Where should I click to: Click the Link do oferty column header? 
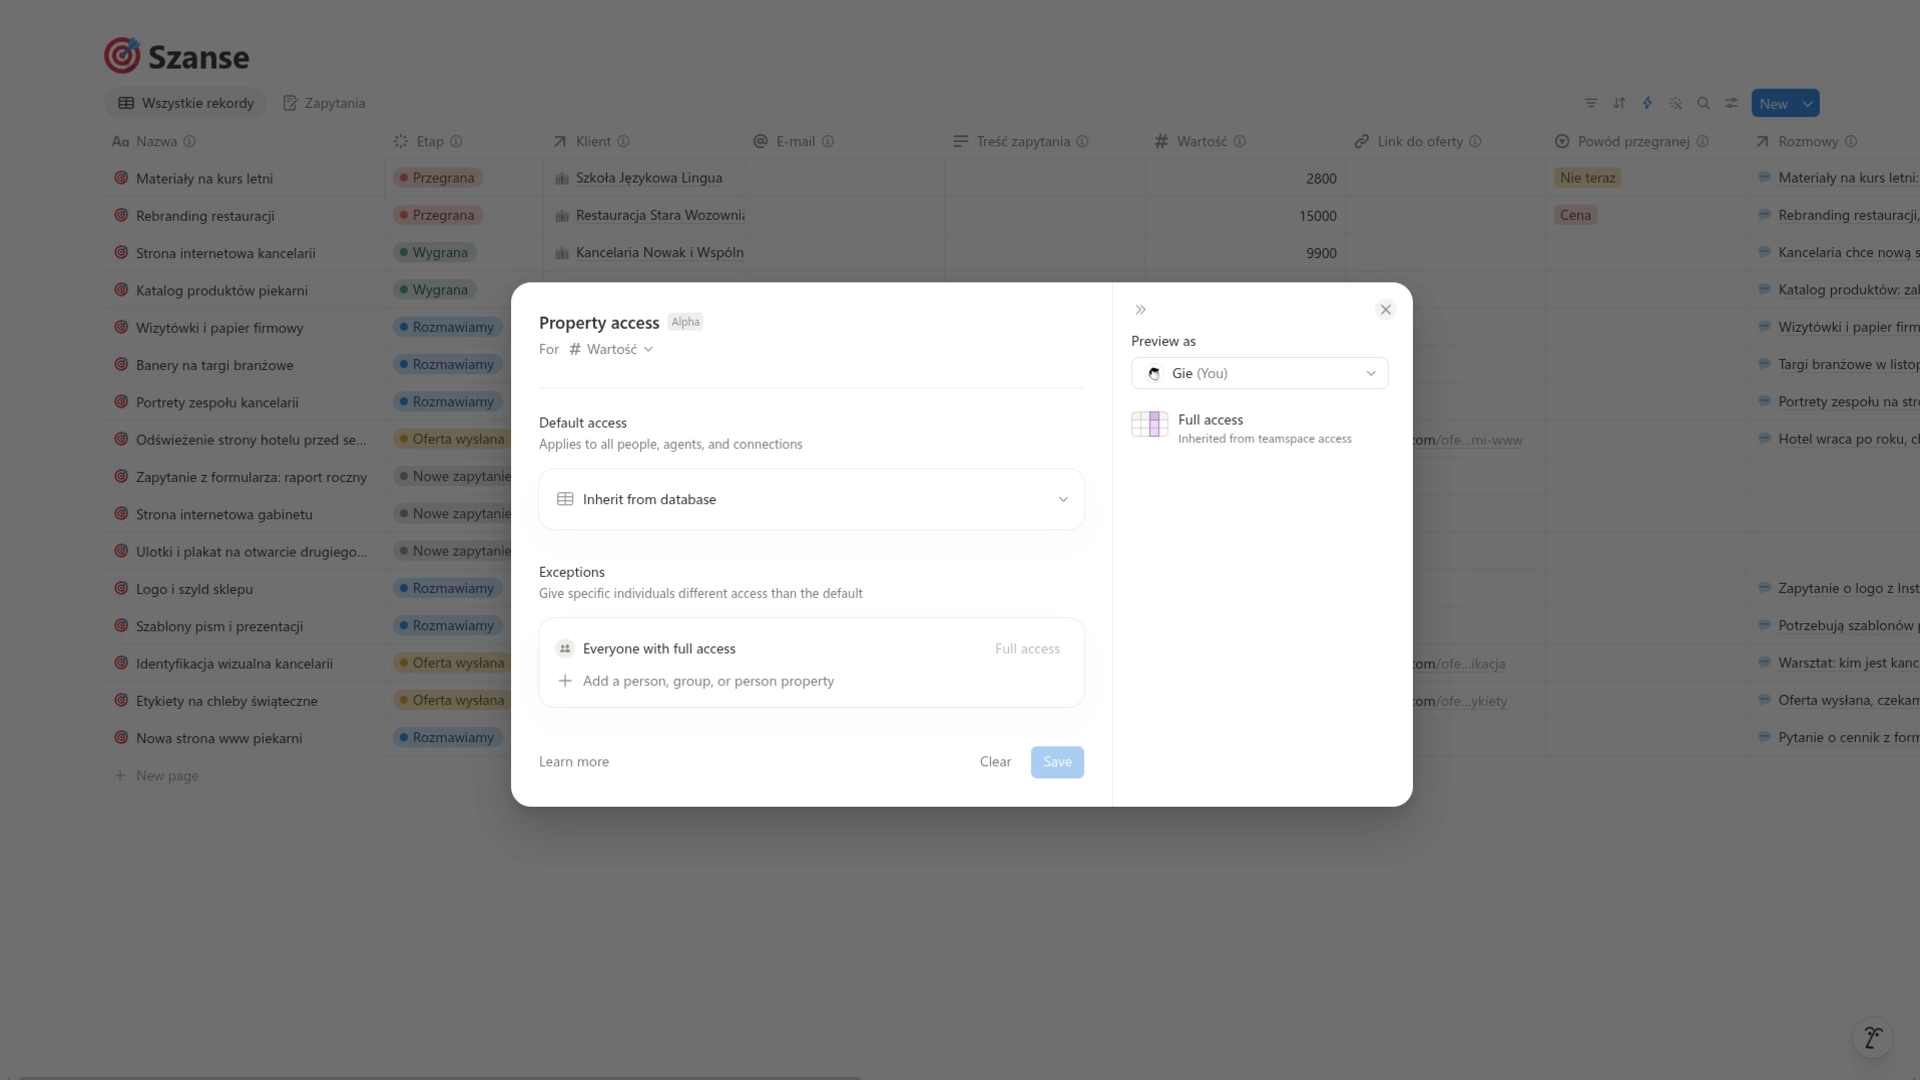(1418, 142)
